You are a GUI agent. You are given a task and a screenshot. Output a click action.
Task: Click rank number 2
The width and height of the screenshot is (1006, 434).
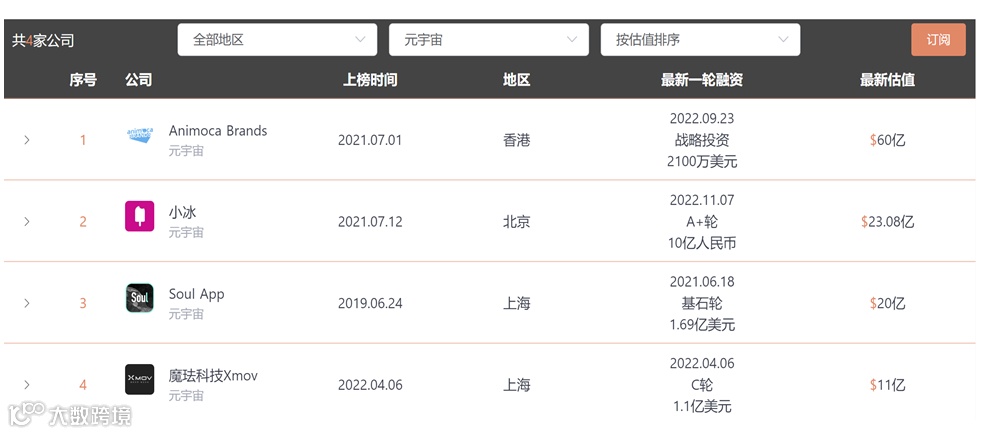[83, 221]
